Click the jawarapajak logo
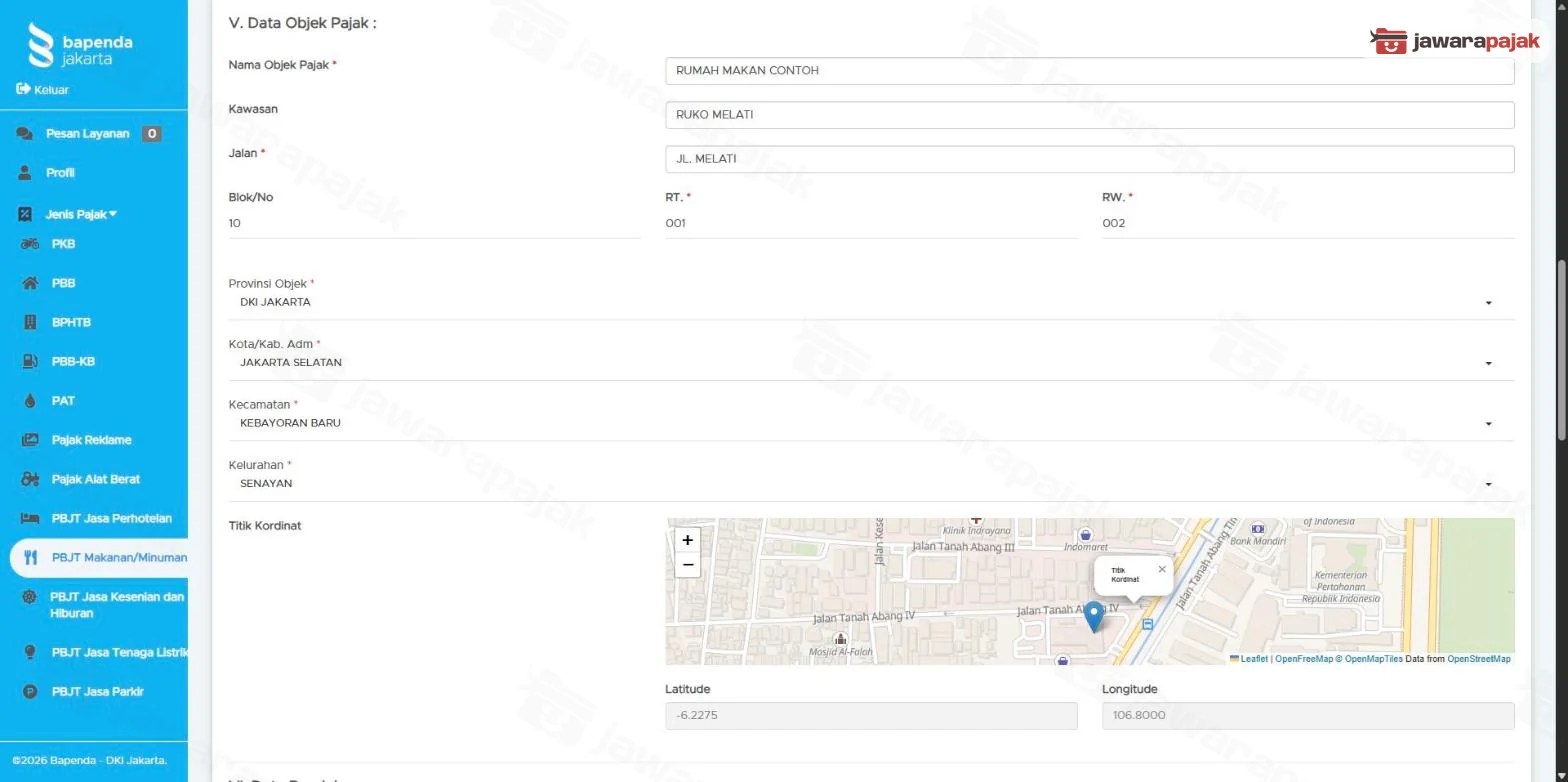Screen dimensions: 1568x782 (x=1454, y=41)
